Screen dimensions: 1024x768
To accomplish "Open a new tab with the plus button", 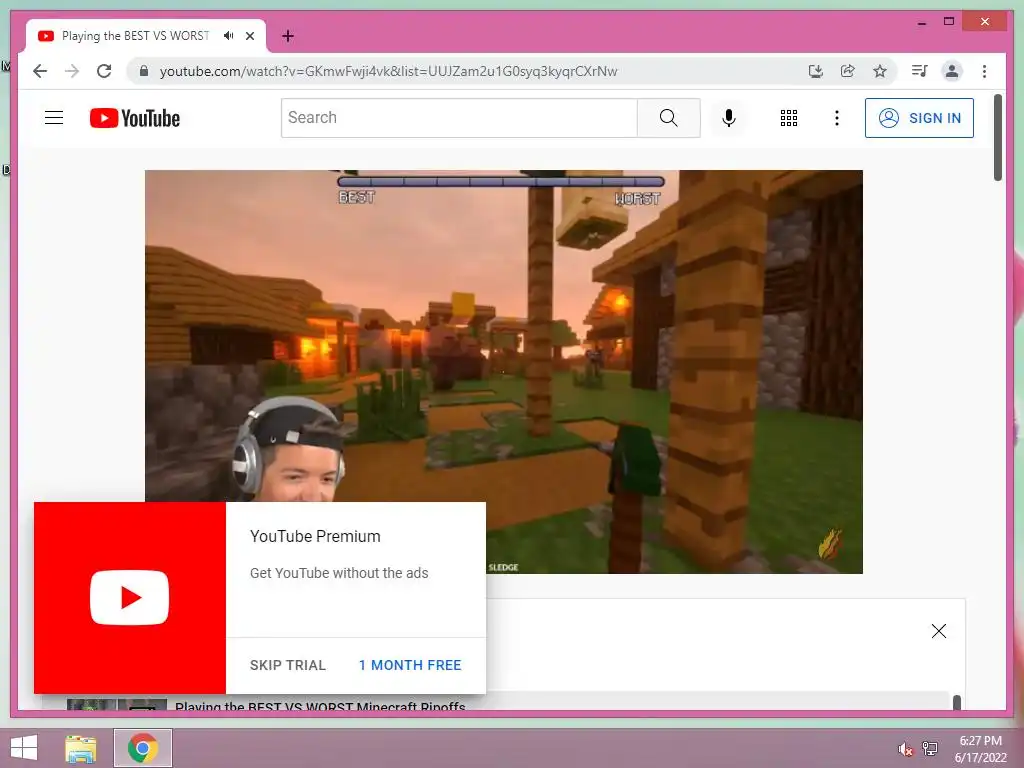I will (x=287, y=36).
